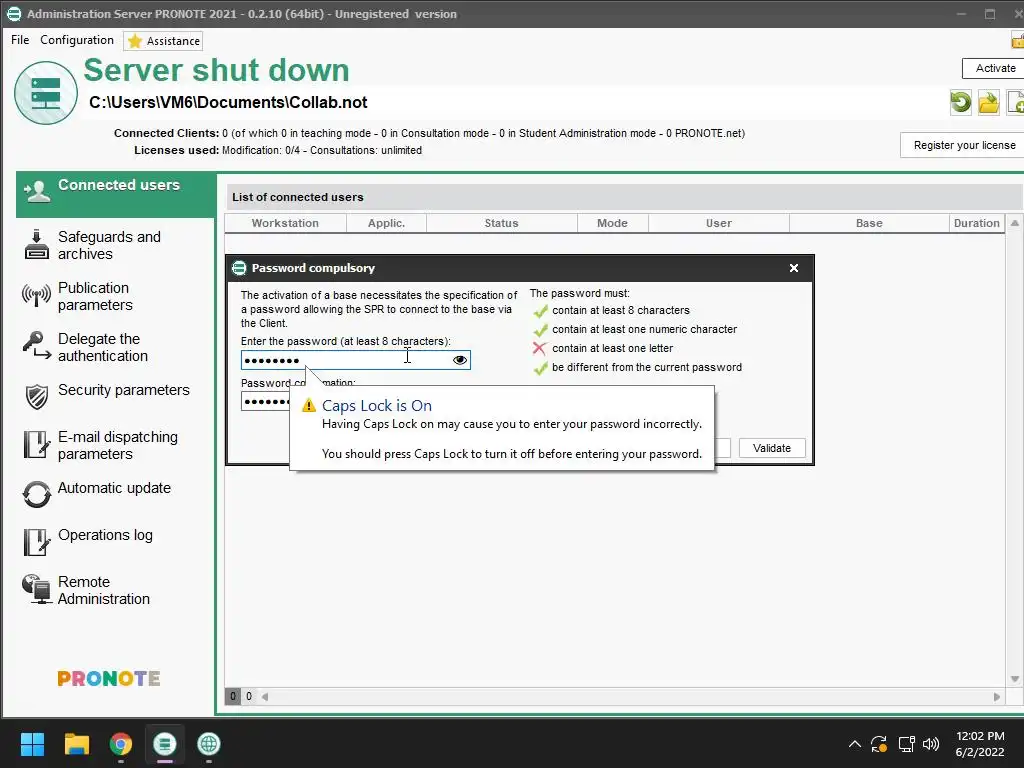The width and height of the screenshot is (1024, 768).
Task: Sort by Workstation column
Action: click(285, 223)
